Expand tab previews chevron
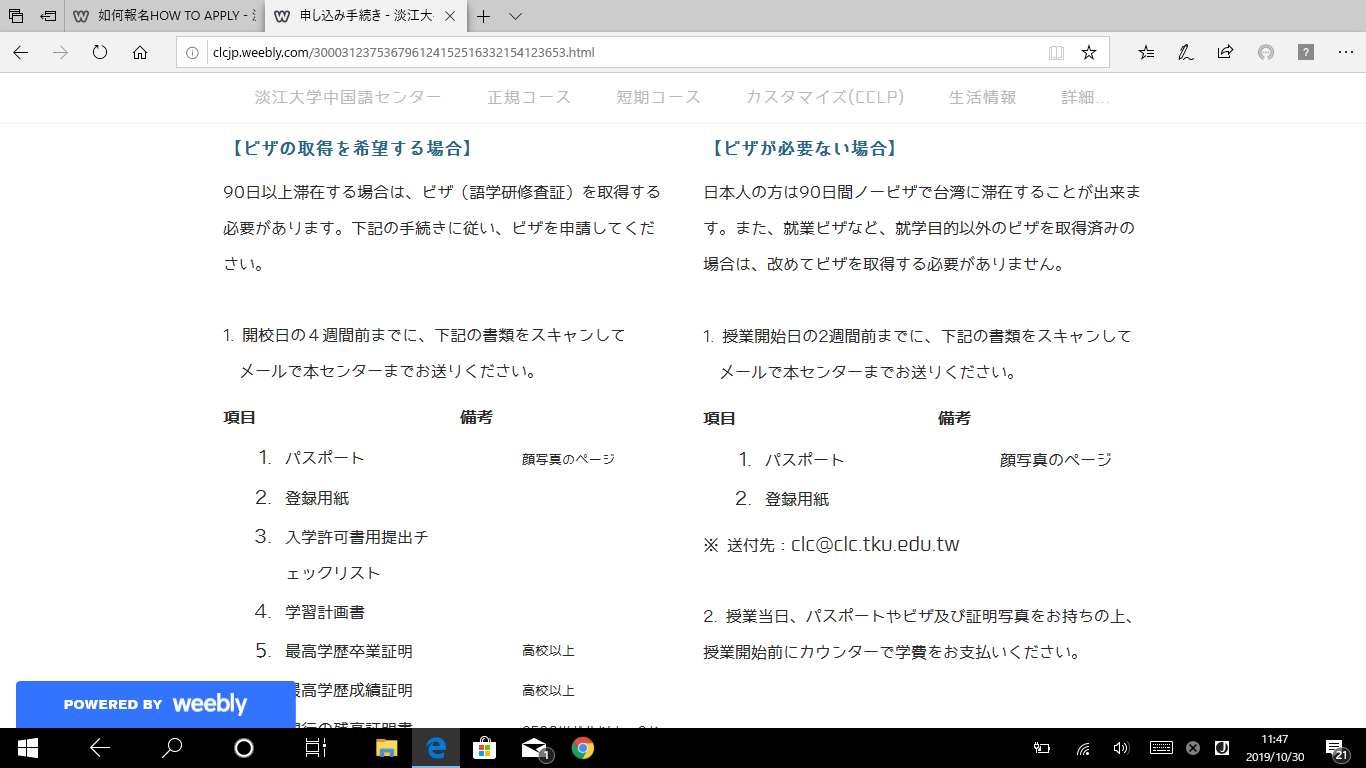1366x768 pixels. pos(515,16)
